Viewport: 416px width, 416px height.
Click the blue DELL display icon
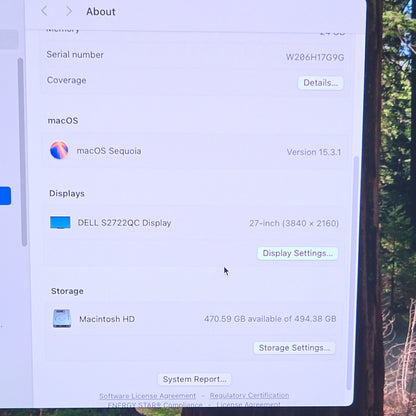tap(60, 222)
